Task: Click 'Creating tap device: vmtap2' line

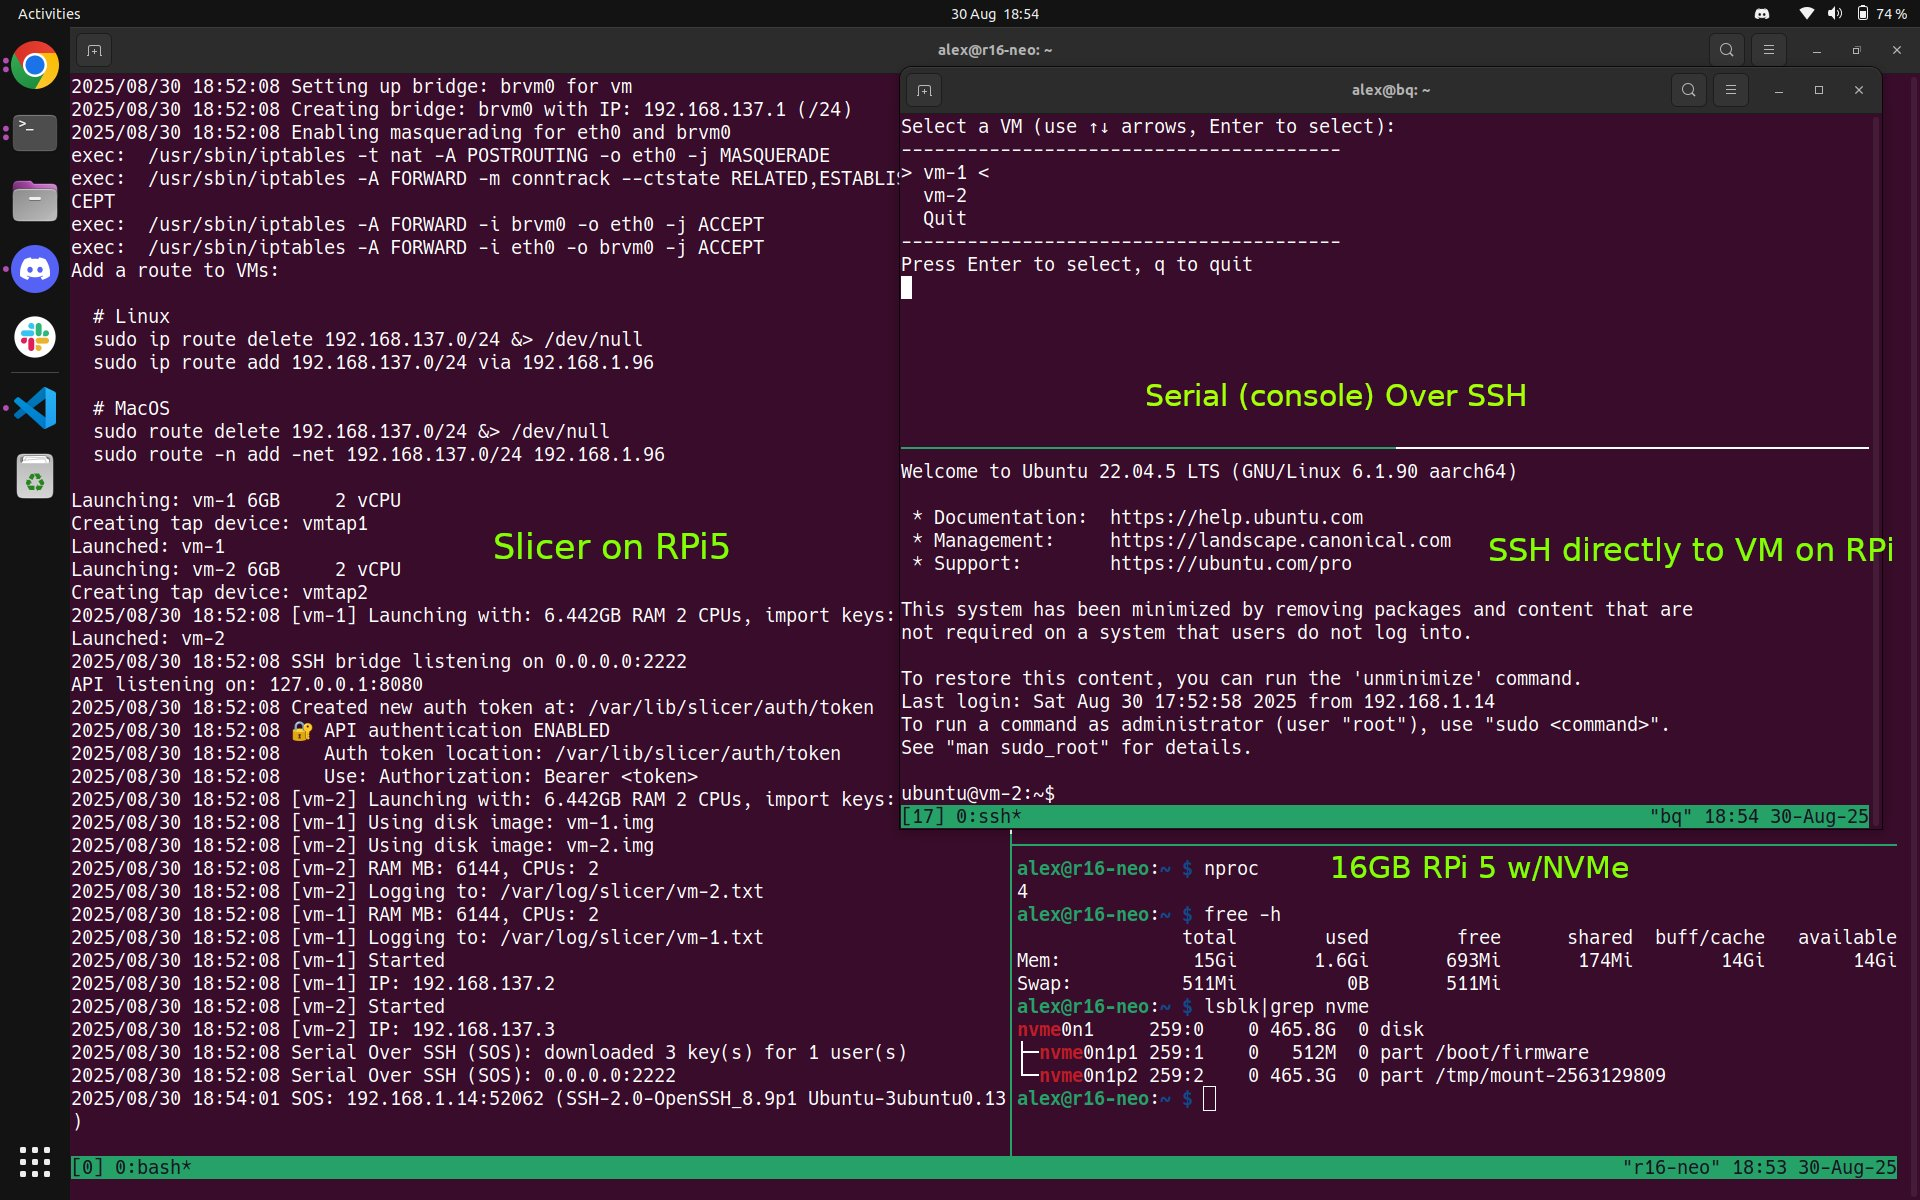Action: pyautogui.click(x=219, y=593)
